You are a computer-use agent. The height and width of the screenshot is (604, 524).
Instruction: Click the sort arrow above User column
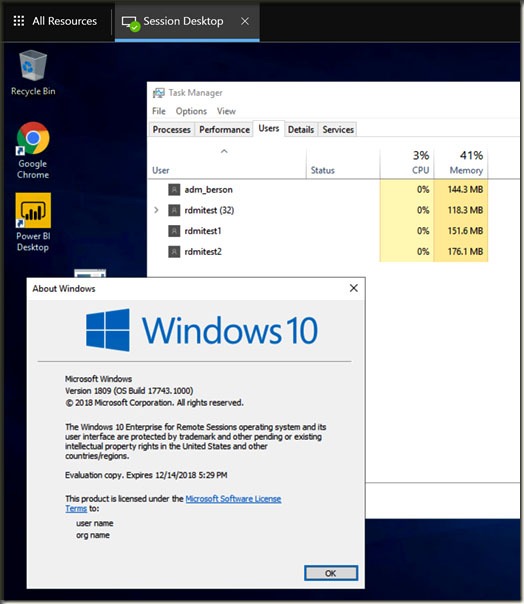click(224, 151)
